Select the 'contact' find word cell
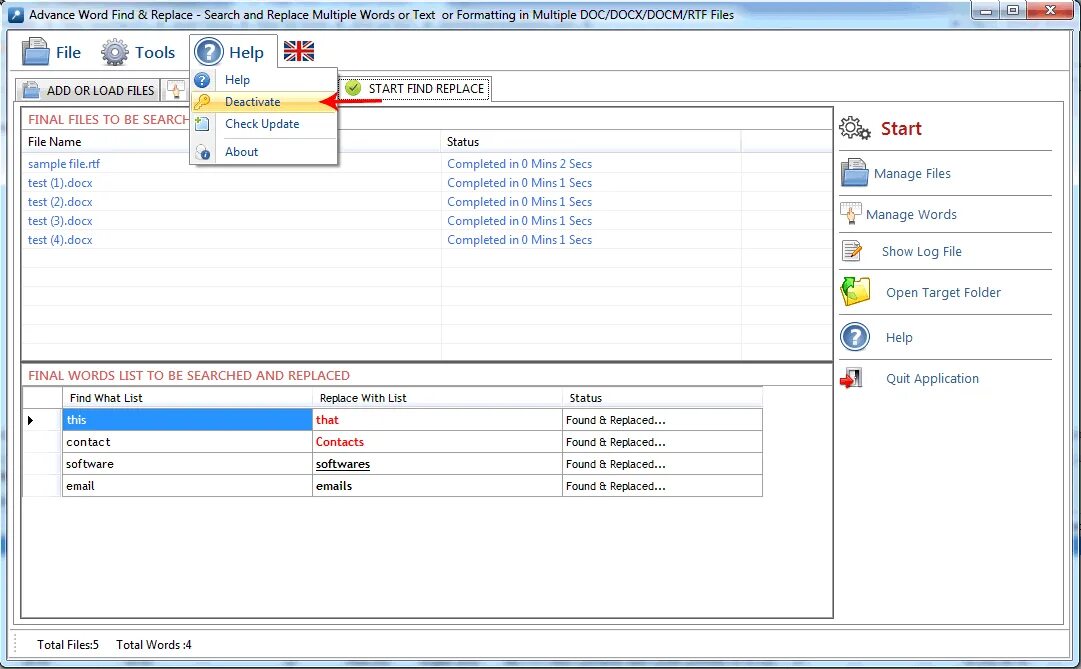The width and height of the screenshot is (1081, 669). tap(187, 442)
